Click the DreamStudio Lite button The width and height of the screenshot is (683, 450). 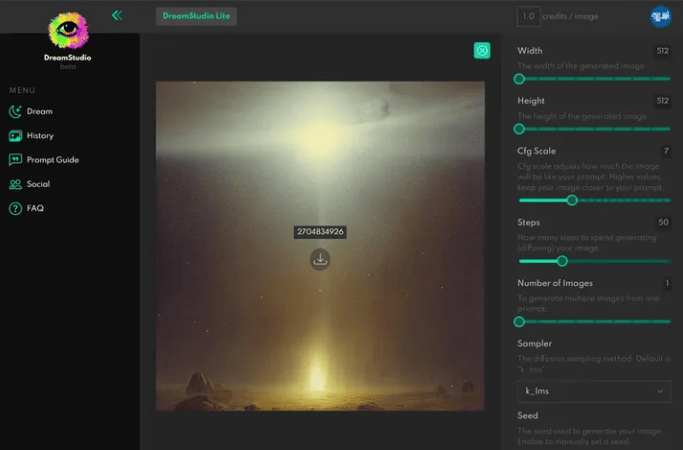tap(196, 16)
